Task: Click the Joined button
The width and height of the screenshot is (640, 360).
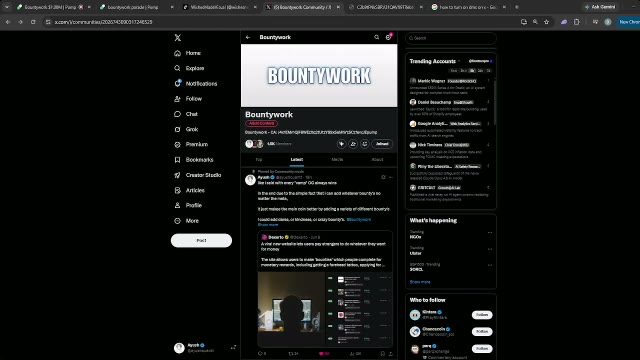Action: [382, 144]
